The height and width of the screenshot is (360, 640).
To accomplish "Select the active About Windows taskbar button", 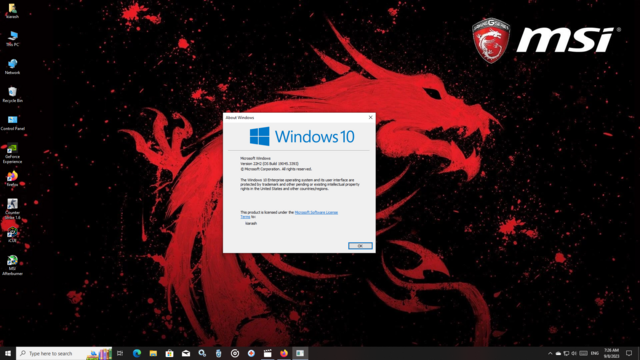I will (300, 353).
